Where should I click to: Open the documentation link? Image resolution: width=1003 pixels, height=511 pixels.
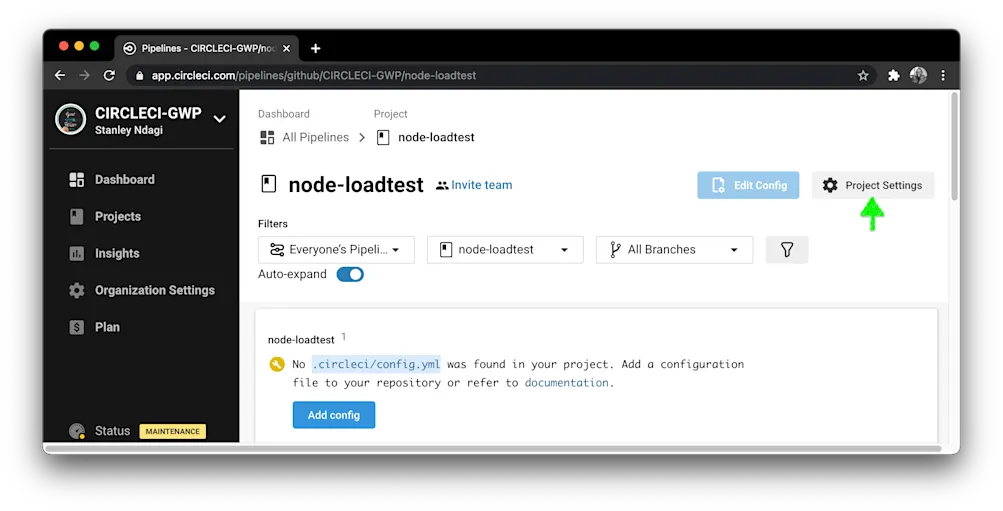pos(567,382)
